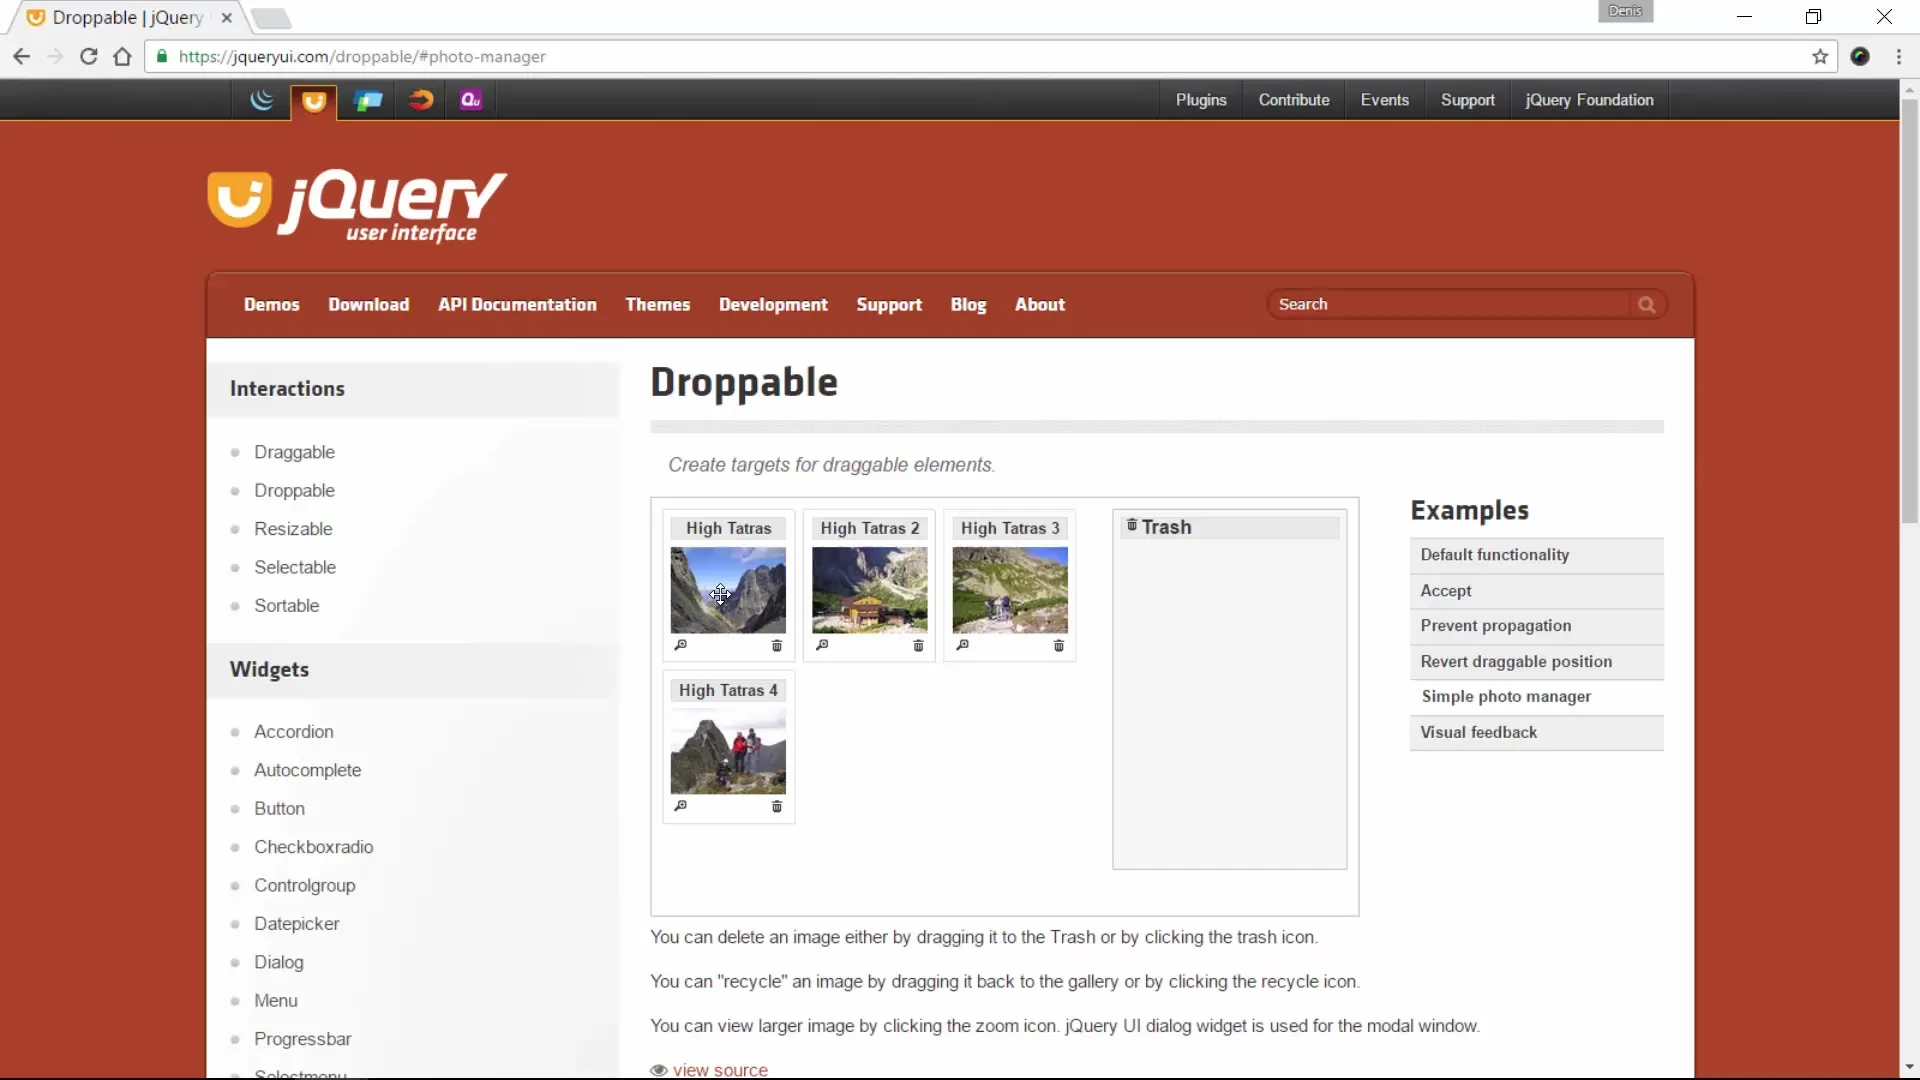Click the view source link
Screen dimensions: 1920x1080
pos(720,1070)
